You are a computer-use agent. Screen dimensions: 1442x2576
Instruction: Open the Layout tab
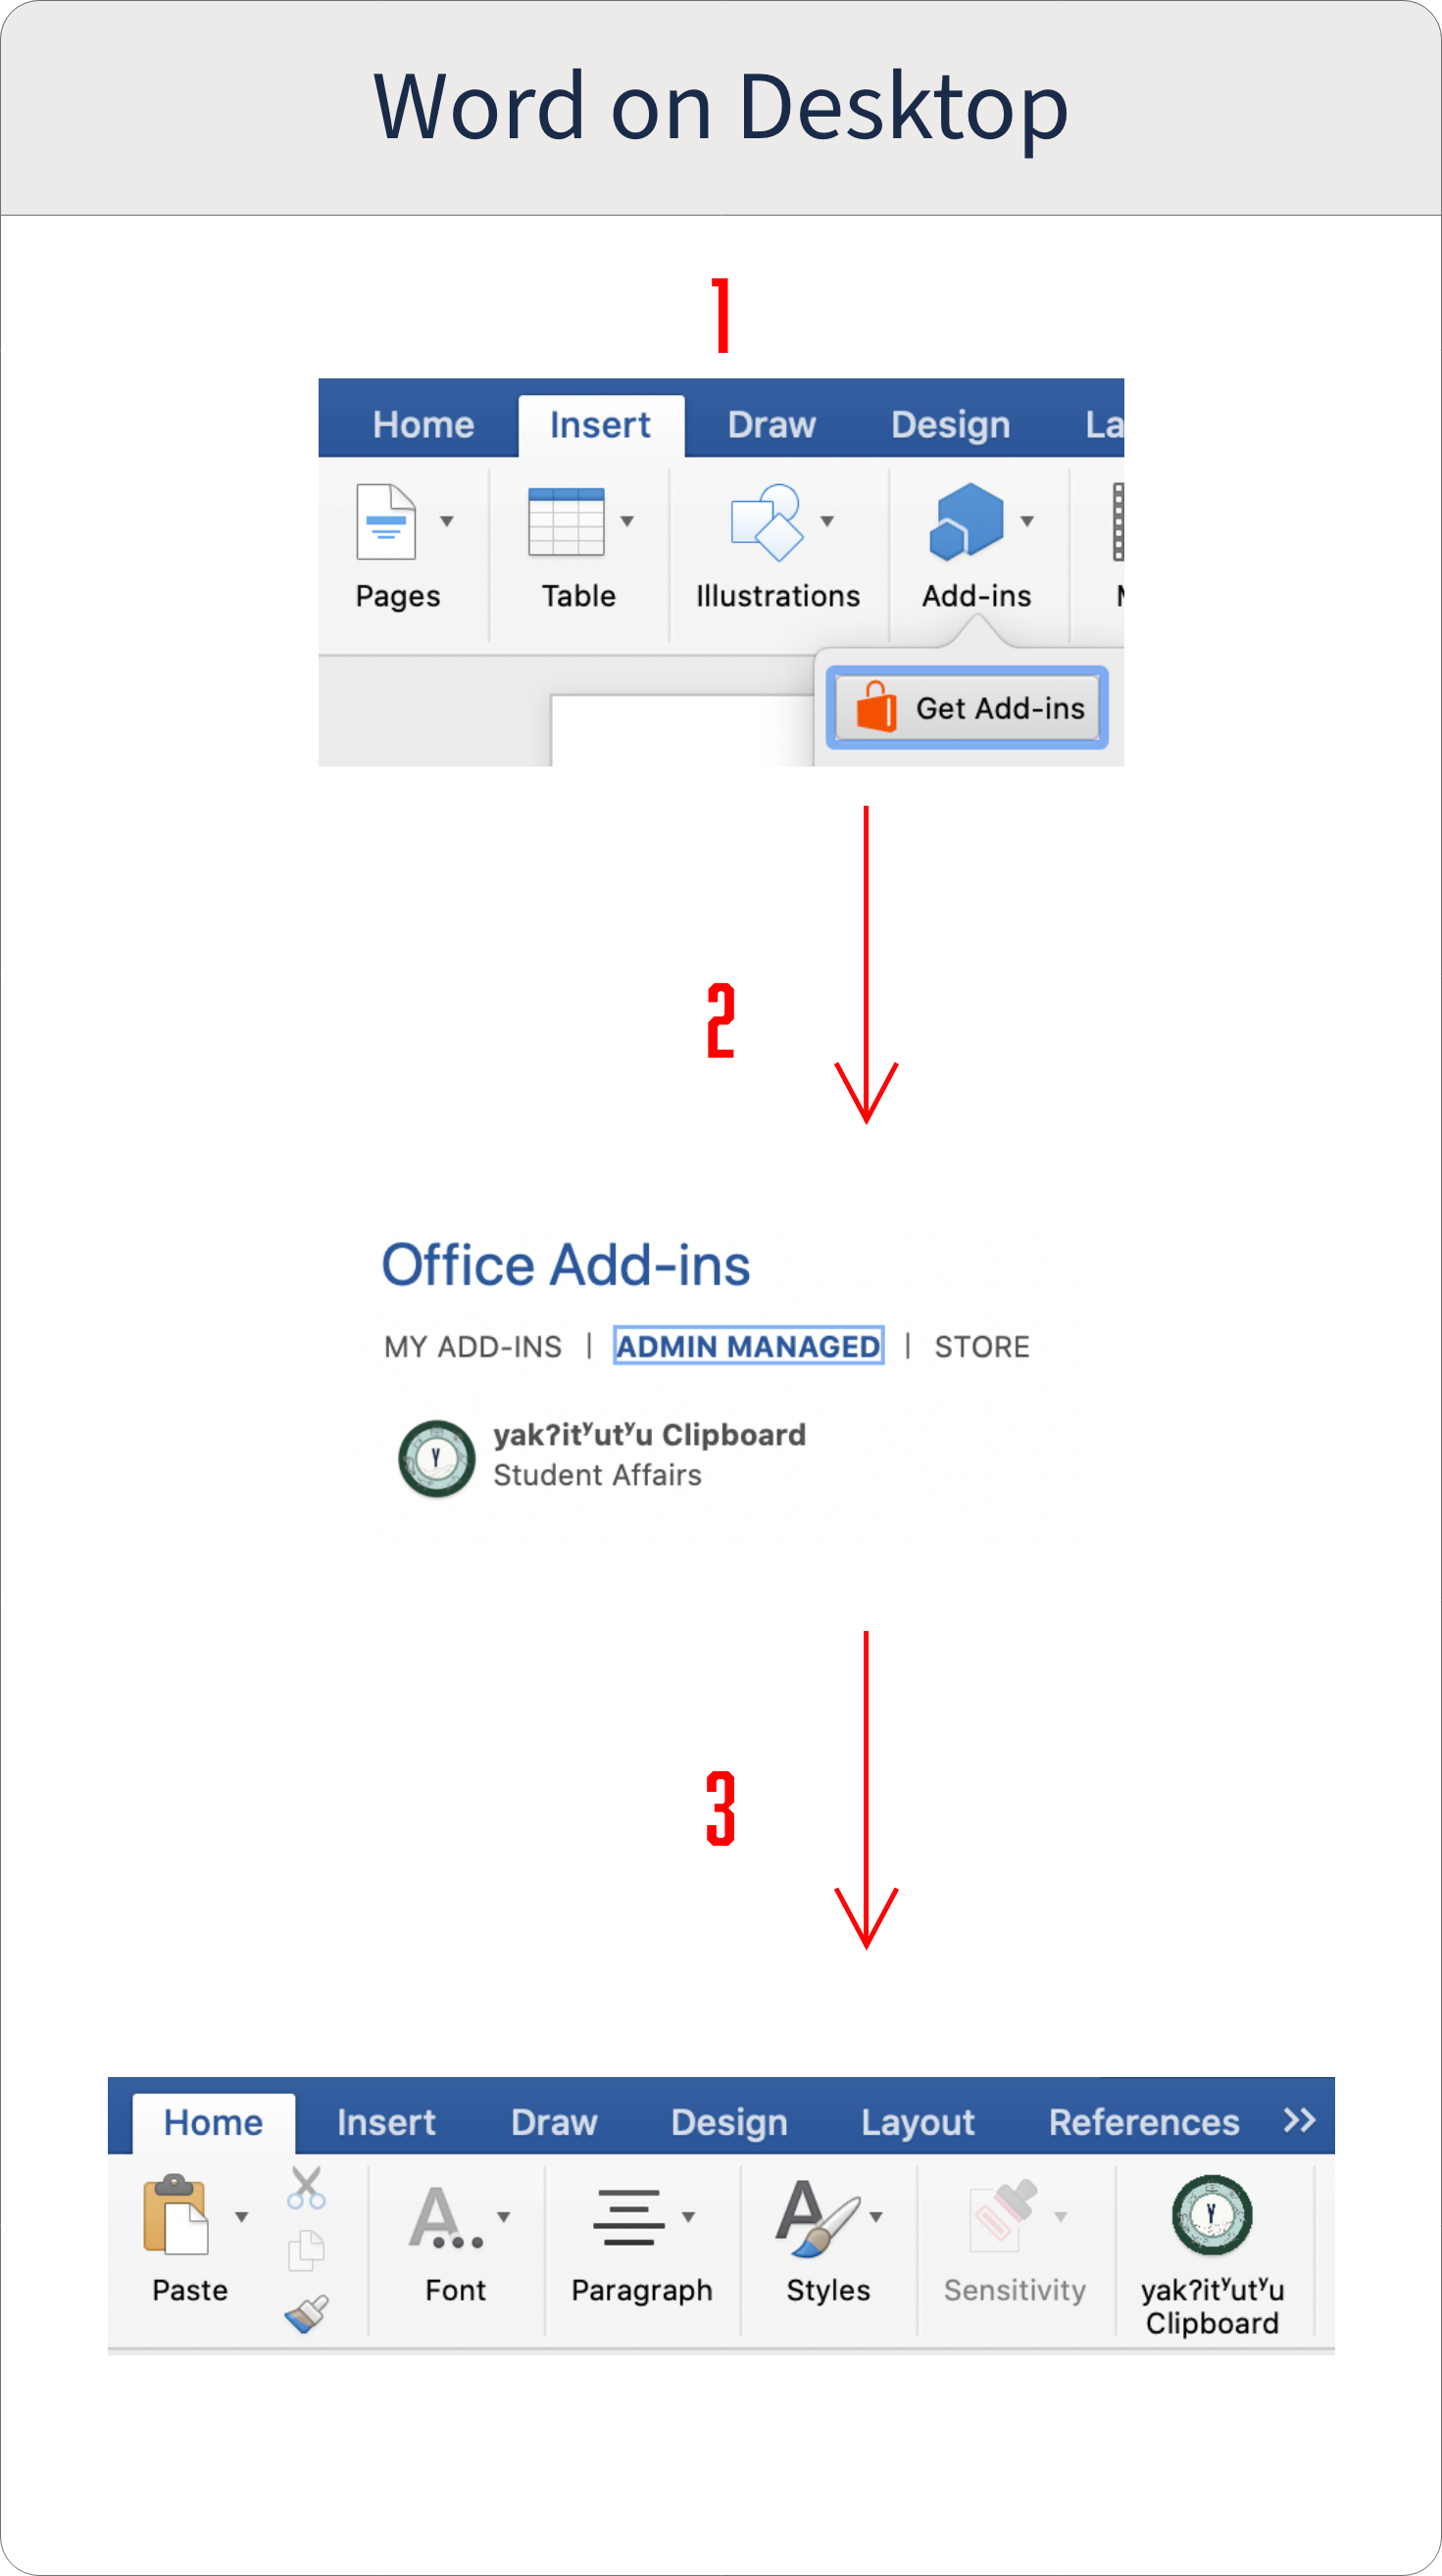918,2122
